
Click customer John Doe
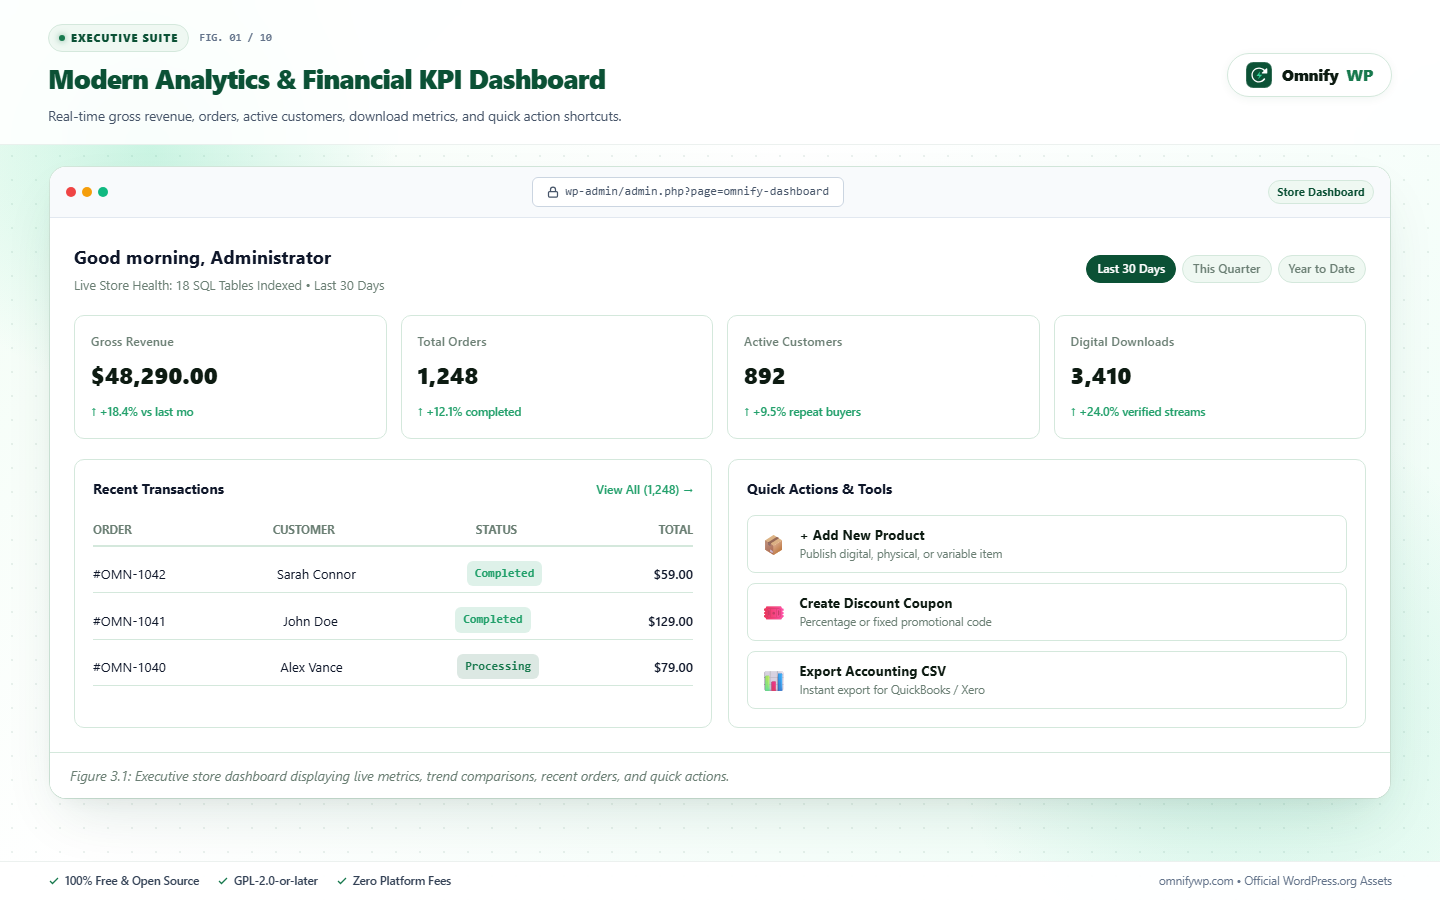[310, 622]
